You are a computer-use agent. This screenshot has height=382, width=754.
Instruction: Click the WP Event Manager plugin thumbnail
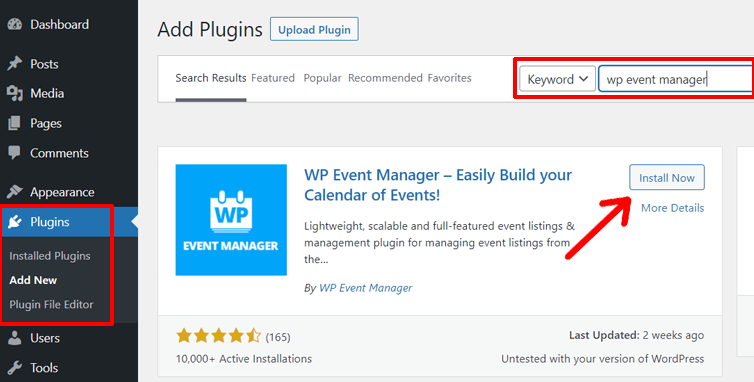pos(231,220)
